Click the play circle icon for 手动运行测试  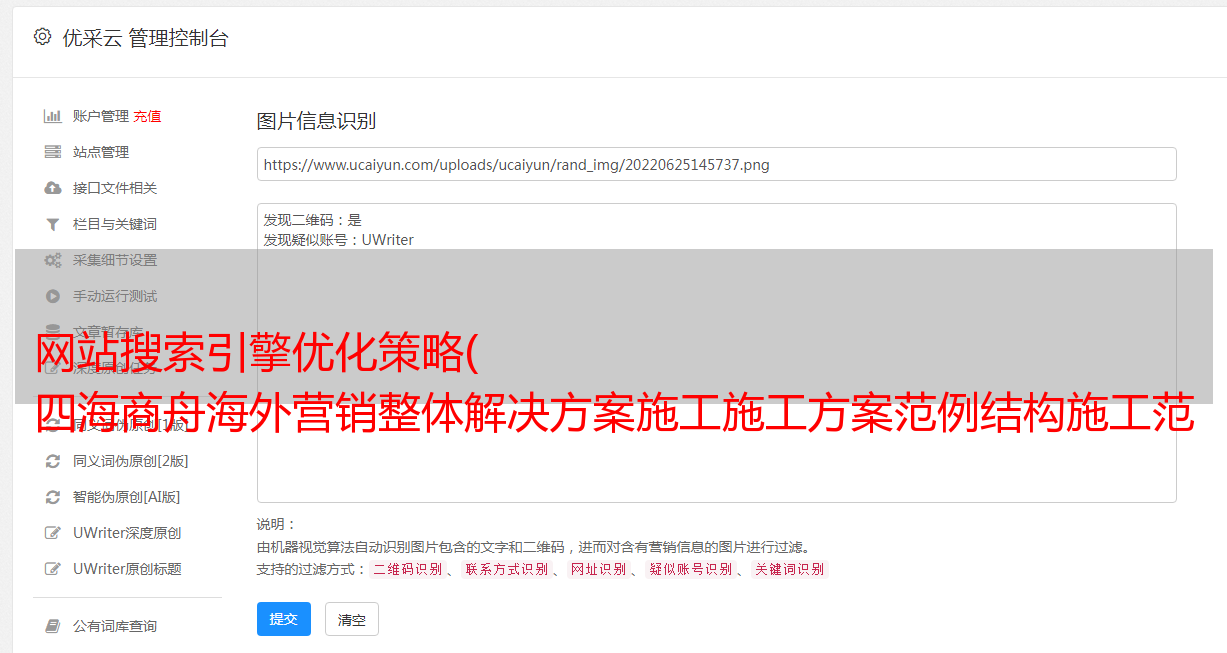point(53,296)
